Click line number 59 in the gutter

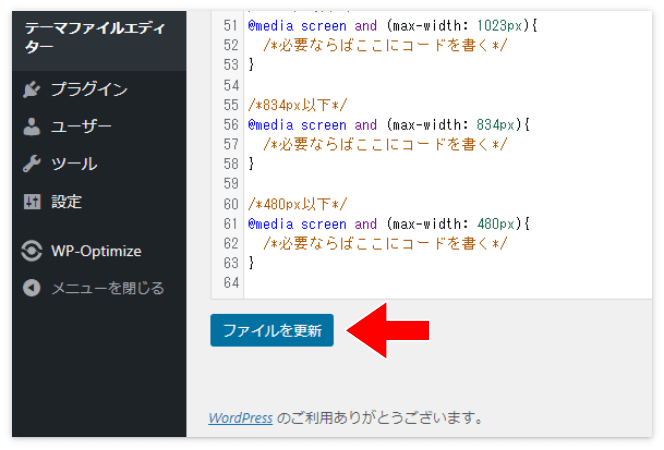point(231,184)
